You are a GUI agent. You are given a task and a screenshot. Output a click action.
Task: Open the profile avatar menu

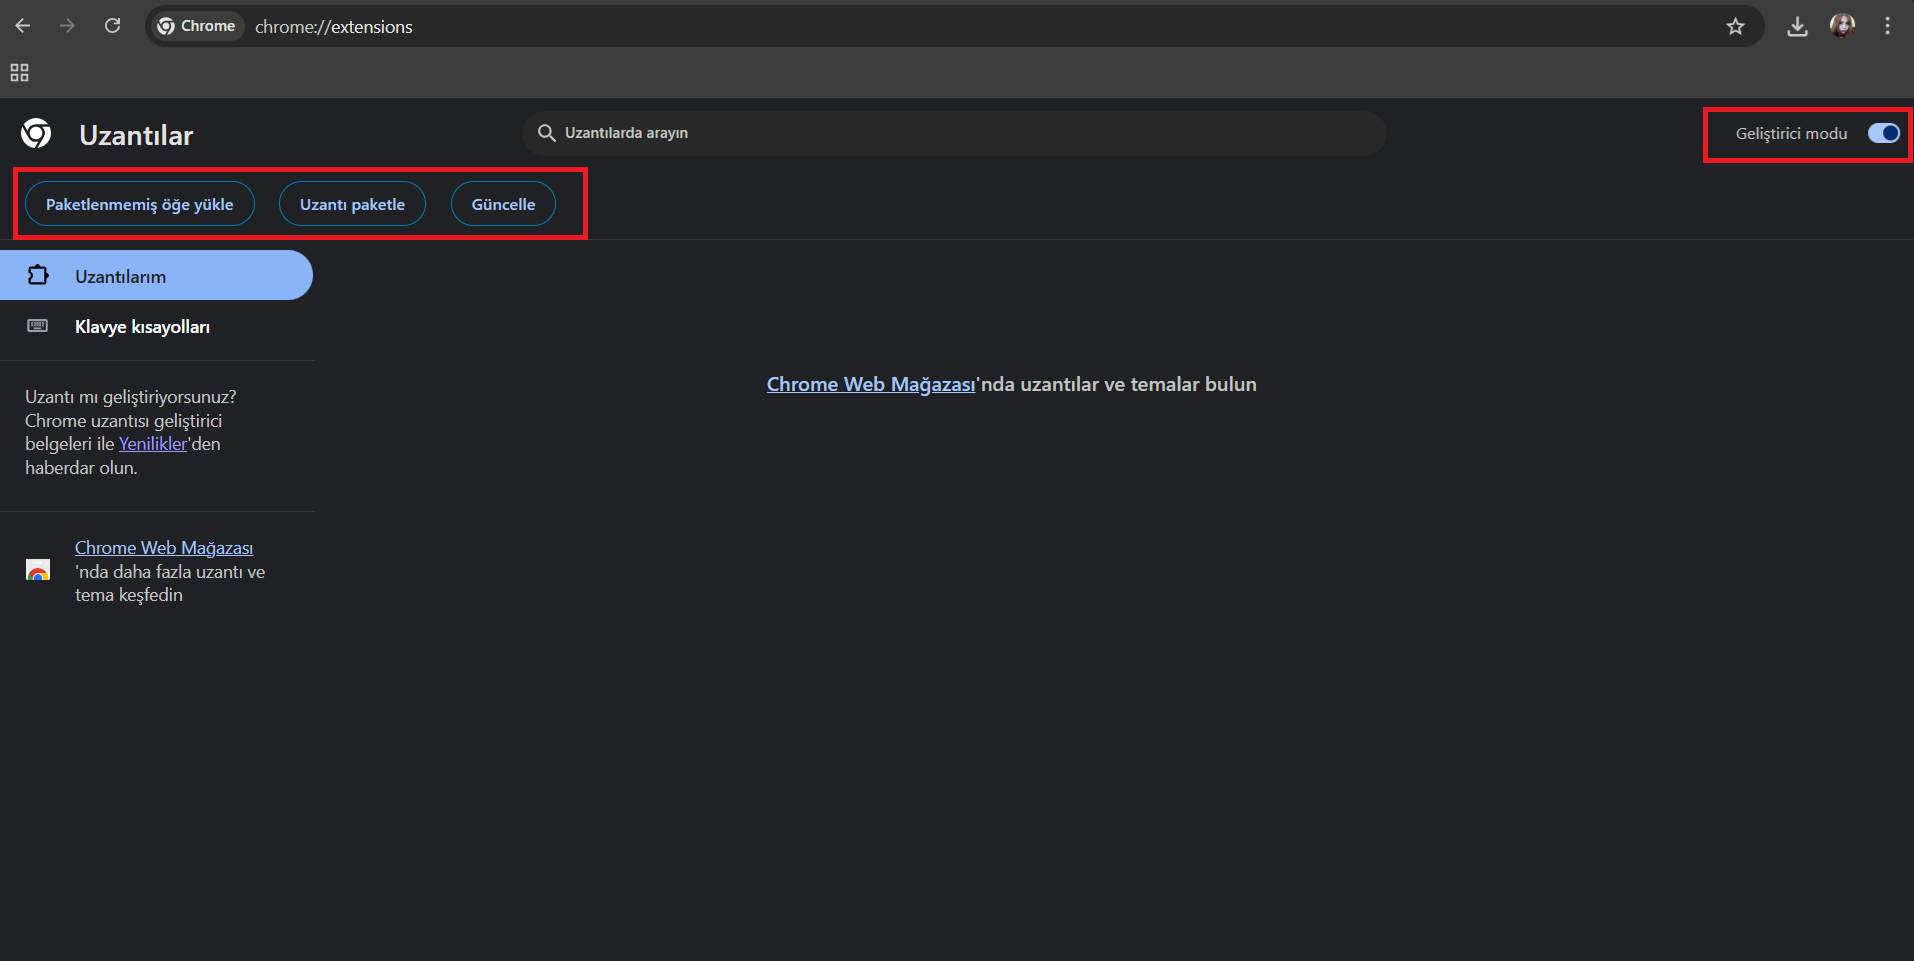1842,26
